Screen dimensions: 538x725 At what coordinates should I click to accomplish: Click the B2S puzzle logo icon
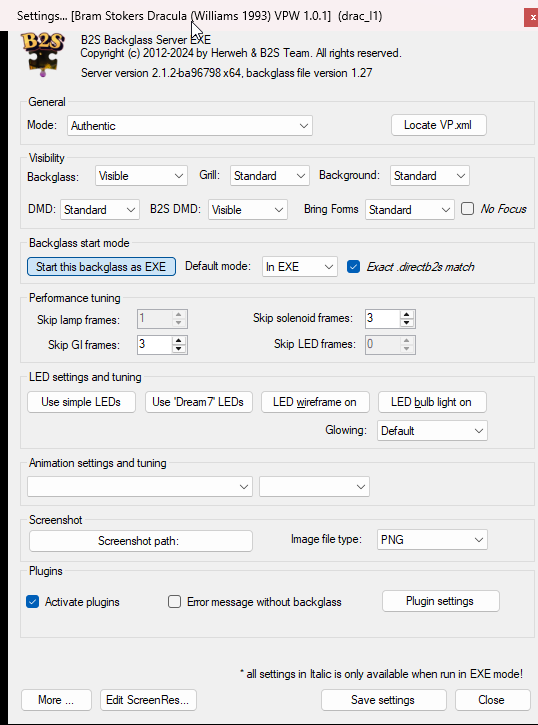click(x=42, y=54)
